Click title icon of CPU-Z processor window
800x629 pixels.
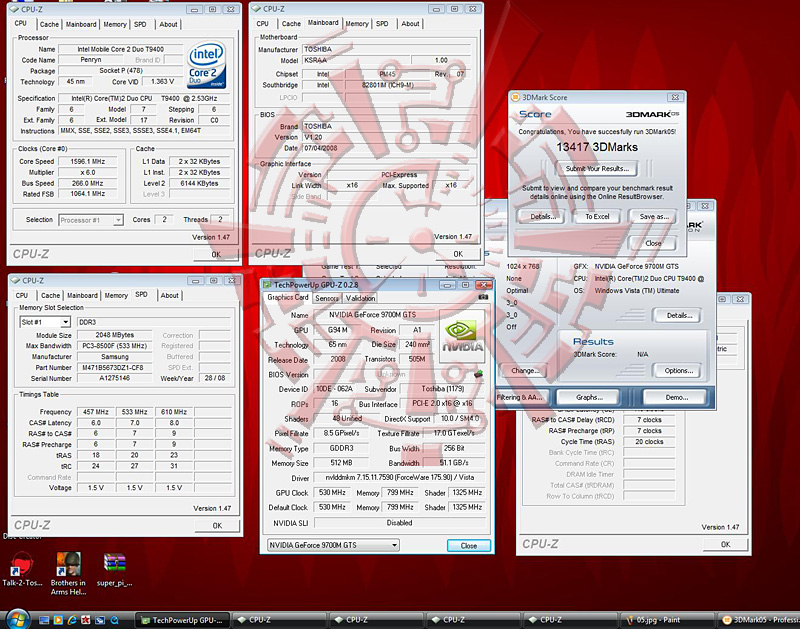click(15, 9)
